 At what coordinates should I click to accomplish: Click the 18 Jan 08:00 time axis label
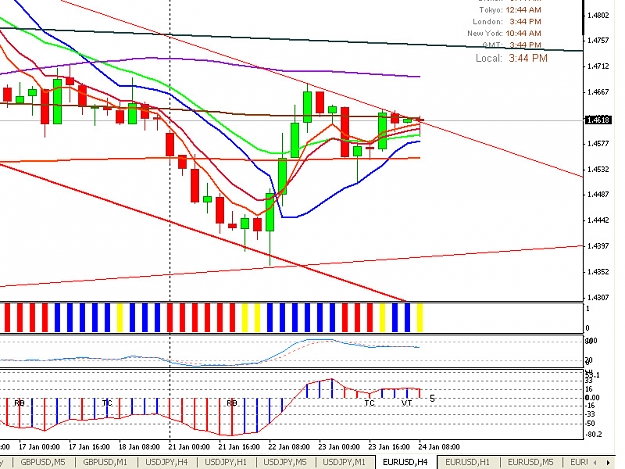(x=139, y=447)
